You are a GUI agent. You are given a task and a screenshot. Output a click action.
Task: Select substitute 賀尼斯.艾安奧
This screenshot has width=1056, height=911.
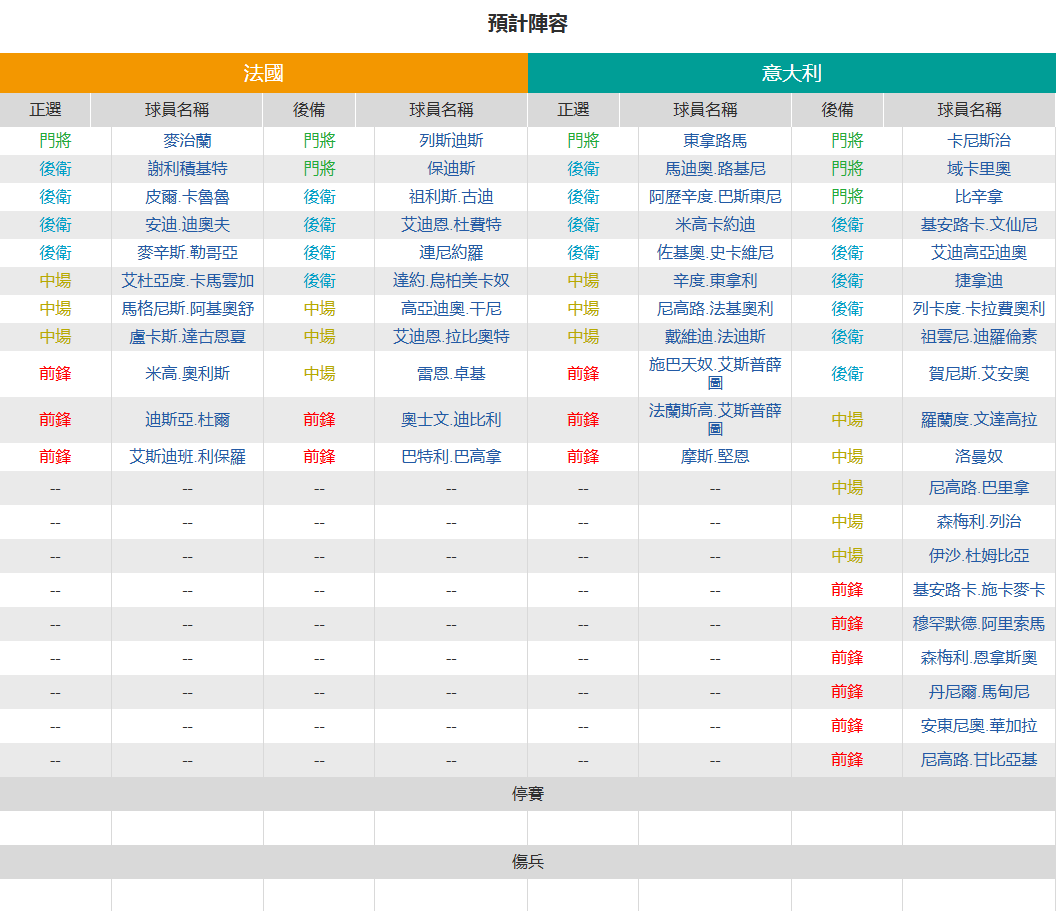tap(979, 374)
